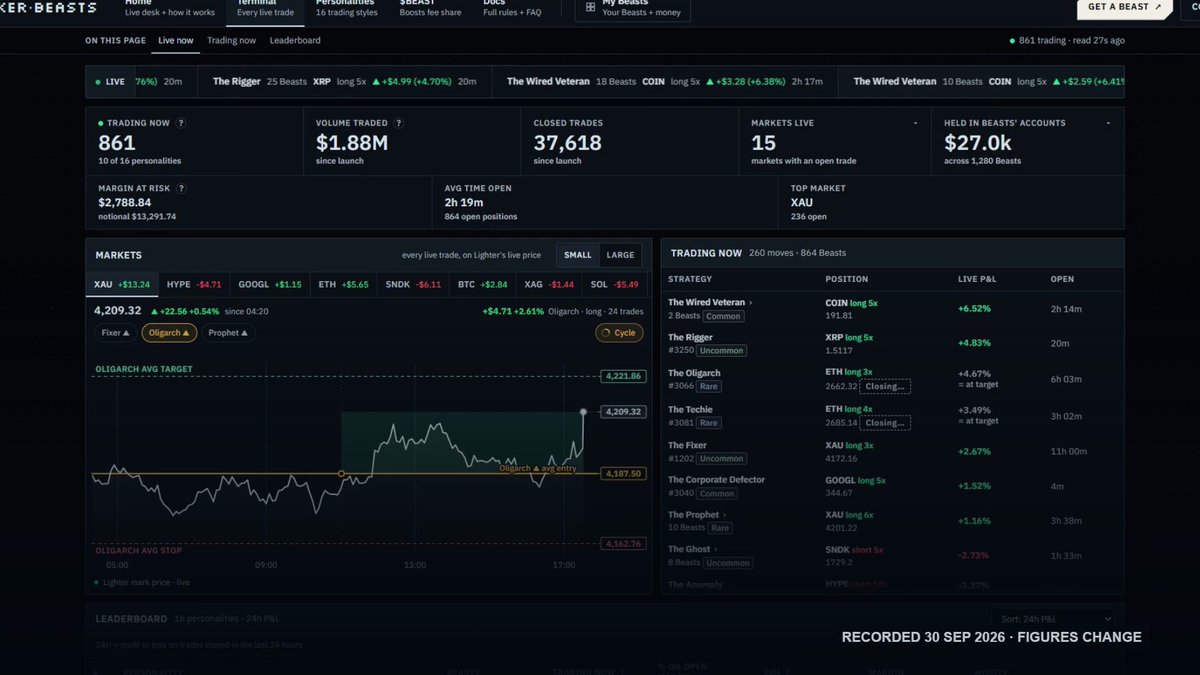This screenshot has height=675, width=1200.
Task: Toggle the Oligarch strategy chip
Action: [x=169, y=333]
